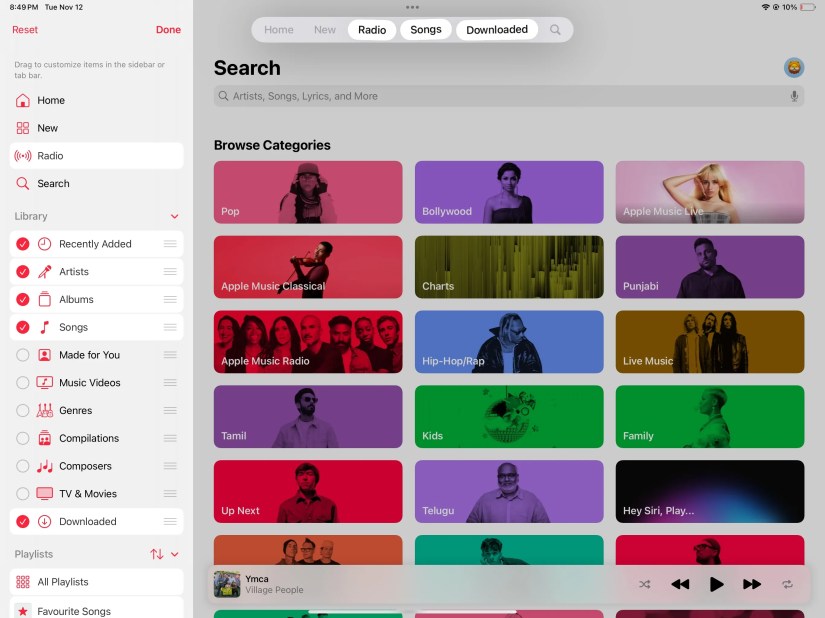This screenshot has height=618, width=825.
Task: Open the Playlists sort arrows menu
Action: click(x=156, y=554)
